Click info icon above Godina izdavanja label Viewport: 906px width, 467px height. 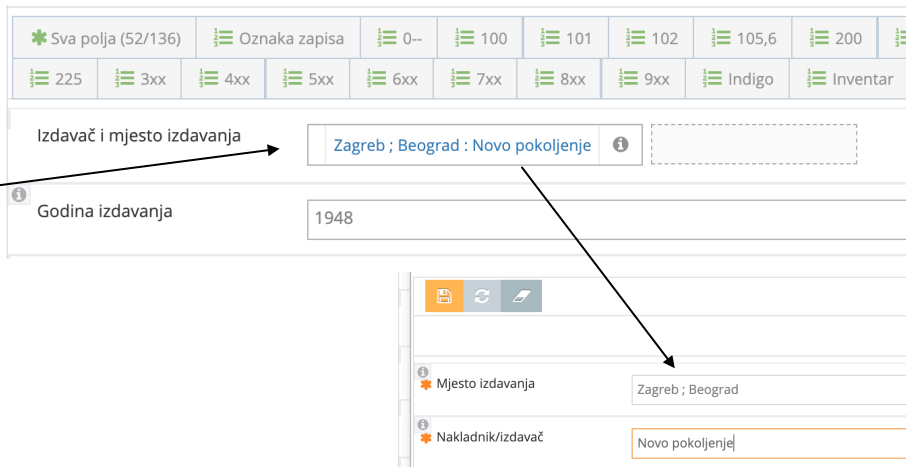coord(19,195)
